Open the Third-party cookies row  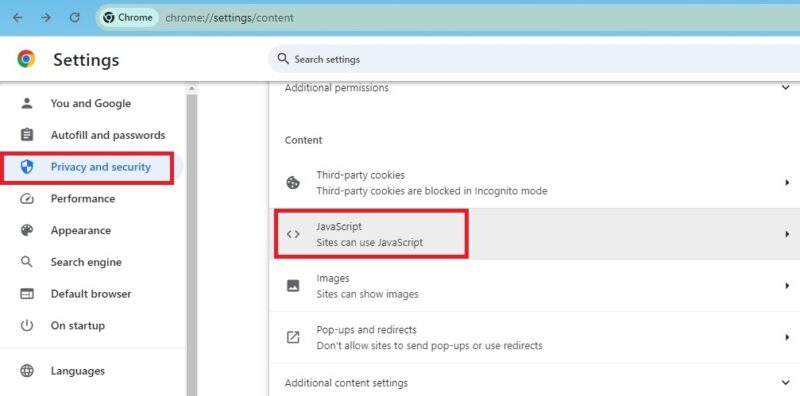(x=534, y=182)
